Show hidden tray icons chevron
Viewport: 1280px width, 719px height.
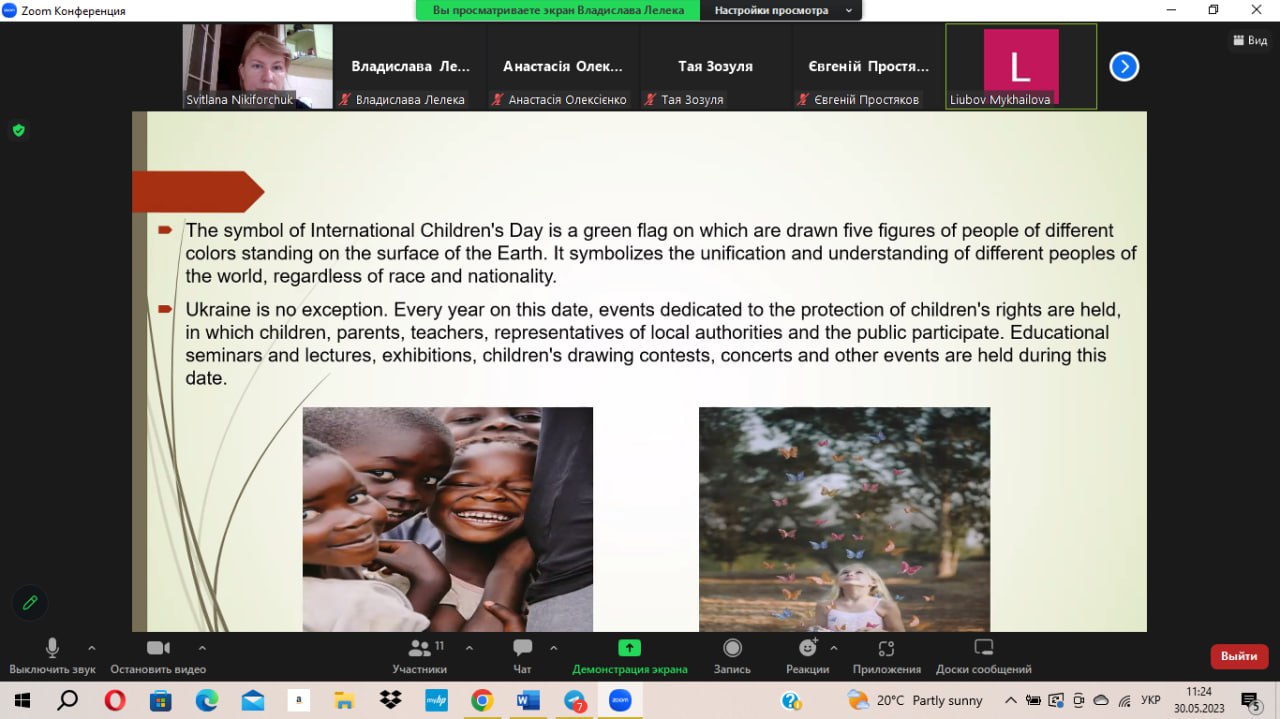1011,700
